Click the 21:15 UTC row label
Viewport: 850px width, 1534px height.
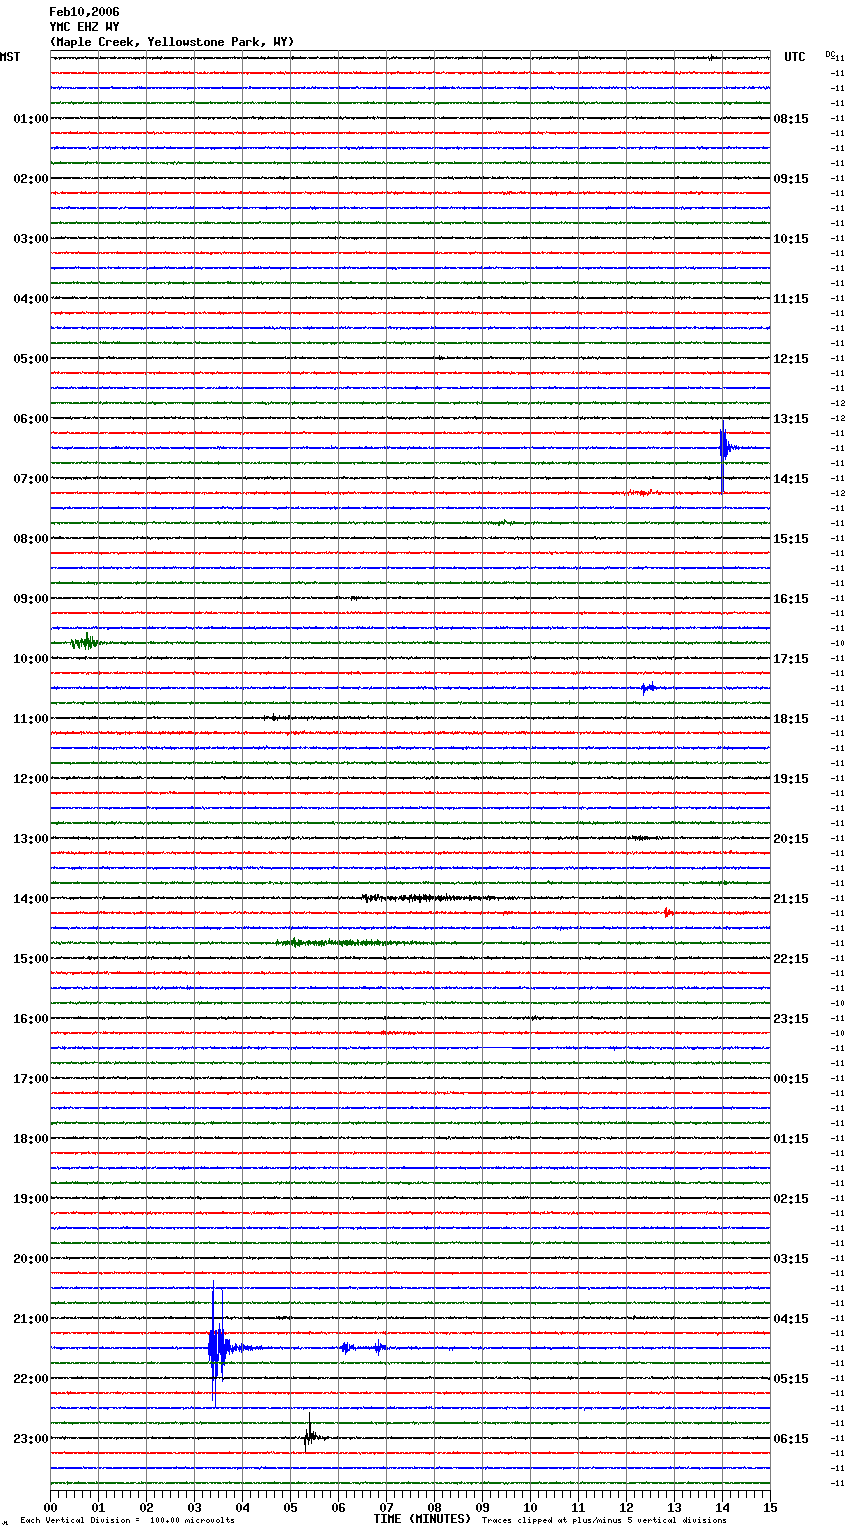pos(791,899)
